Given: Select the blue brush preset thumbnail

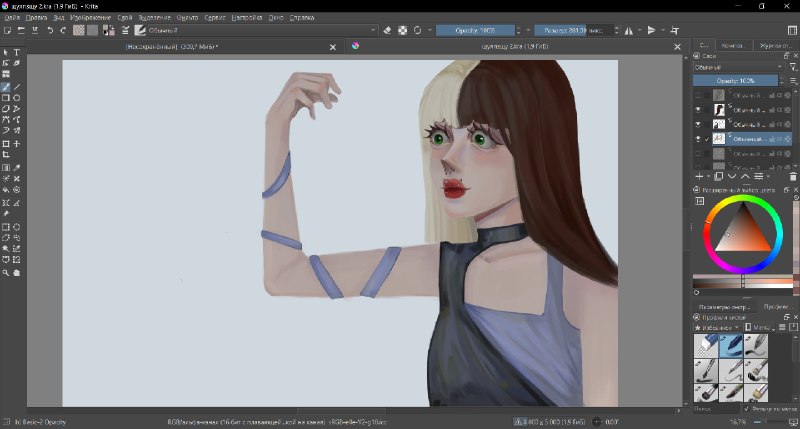Looking at the screenshot, I should pos(731,345).
